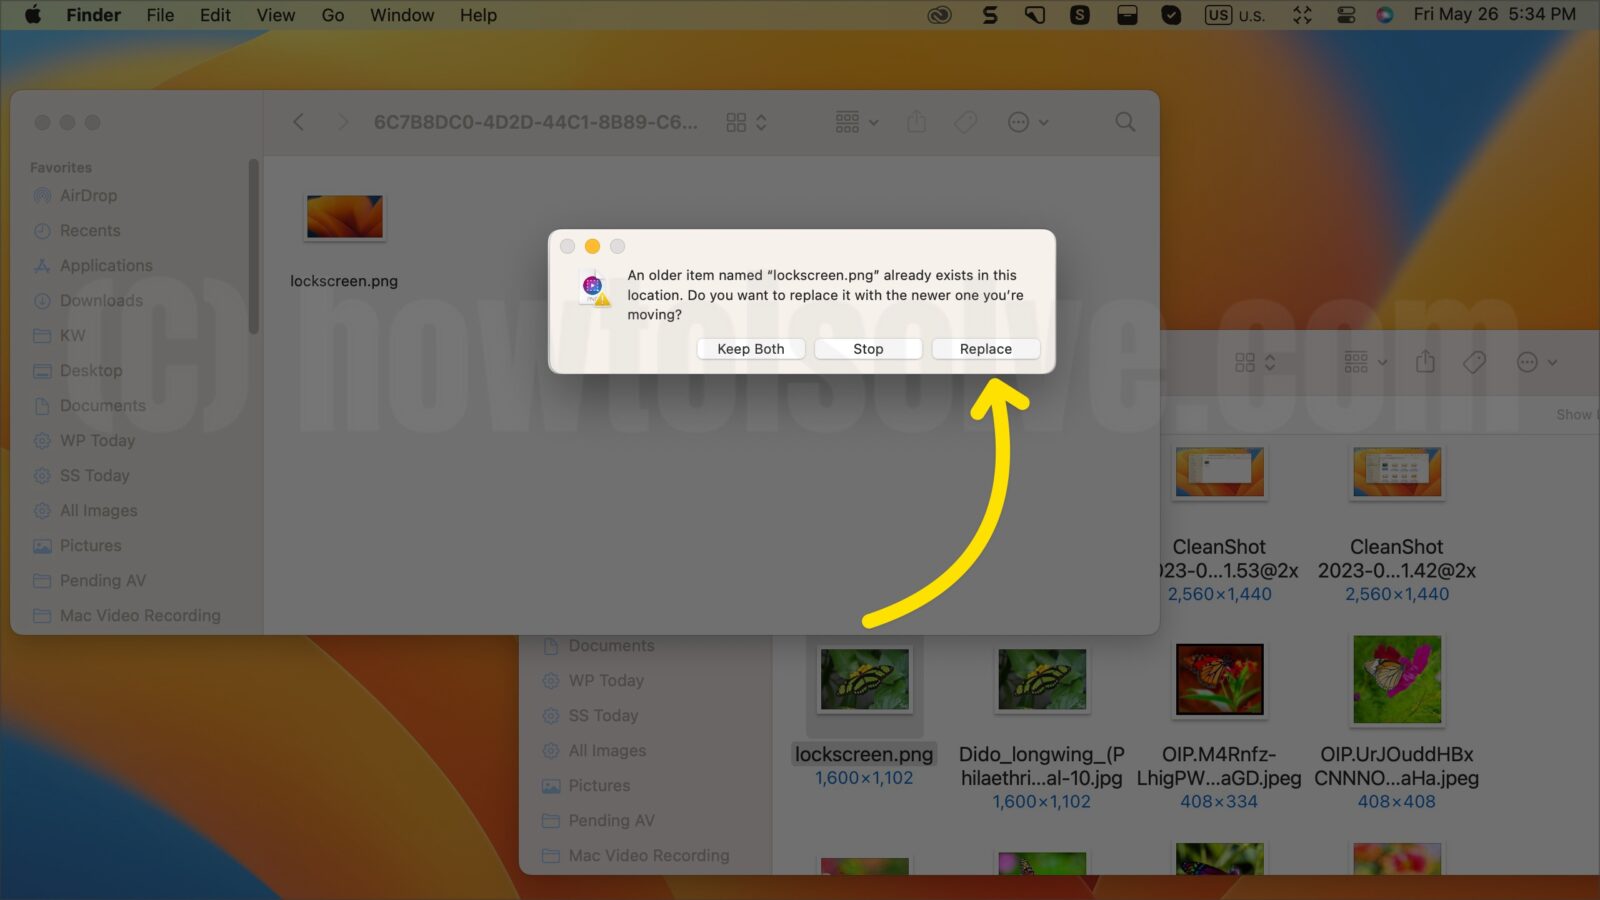Open the grid view icon in Finder toolbar
The image size is (1600, 900).
(x=738, y=121)
